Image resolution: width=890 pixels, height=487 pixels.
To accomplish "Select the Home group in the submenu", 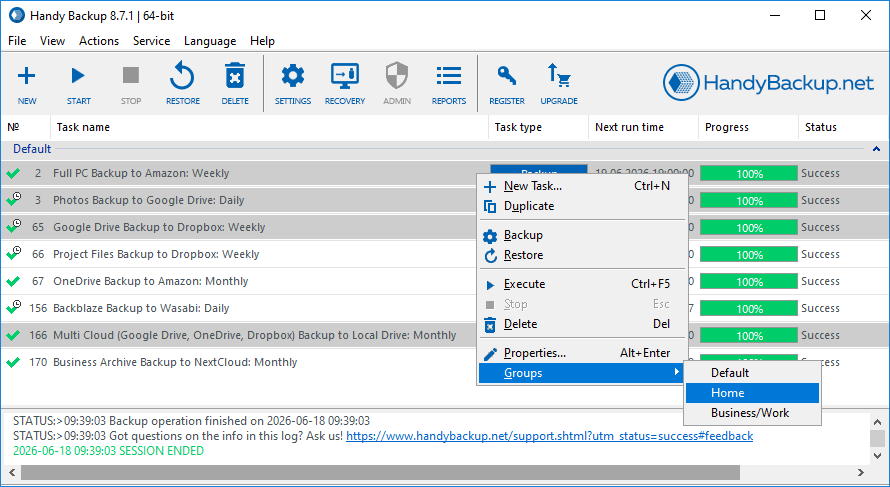I will point(752,393).
